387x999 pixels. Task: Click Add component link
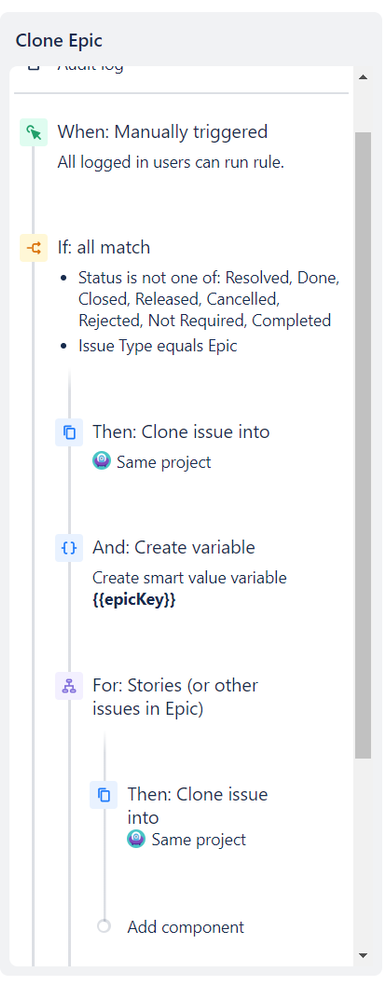[186, 927]
